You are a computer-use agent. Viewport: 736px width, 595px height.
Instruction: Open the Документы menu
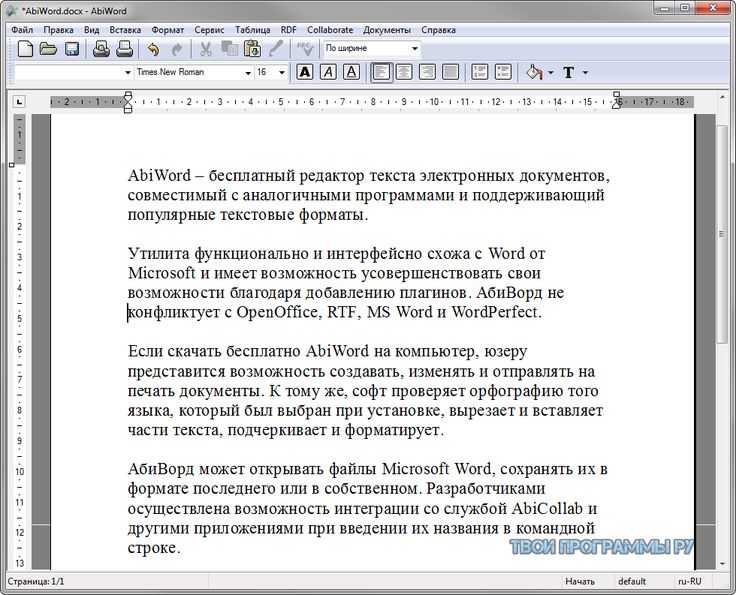point(387,30)
